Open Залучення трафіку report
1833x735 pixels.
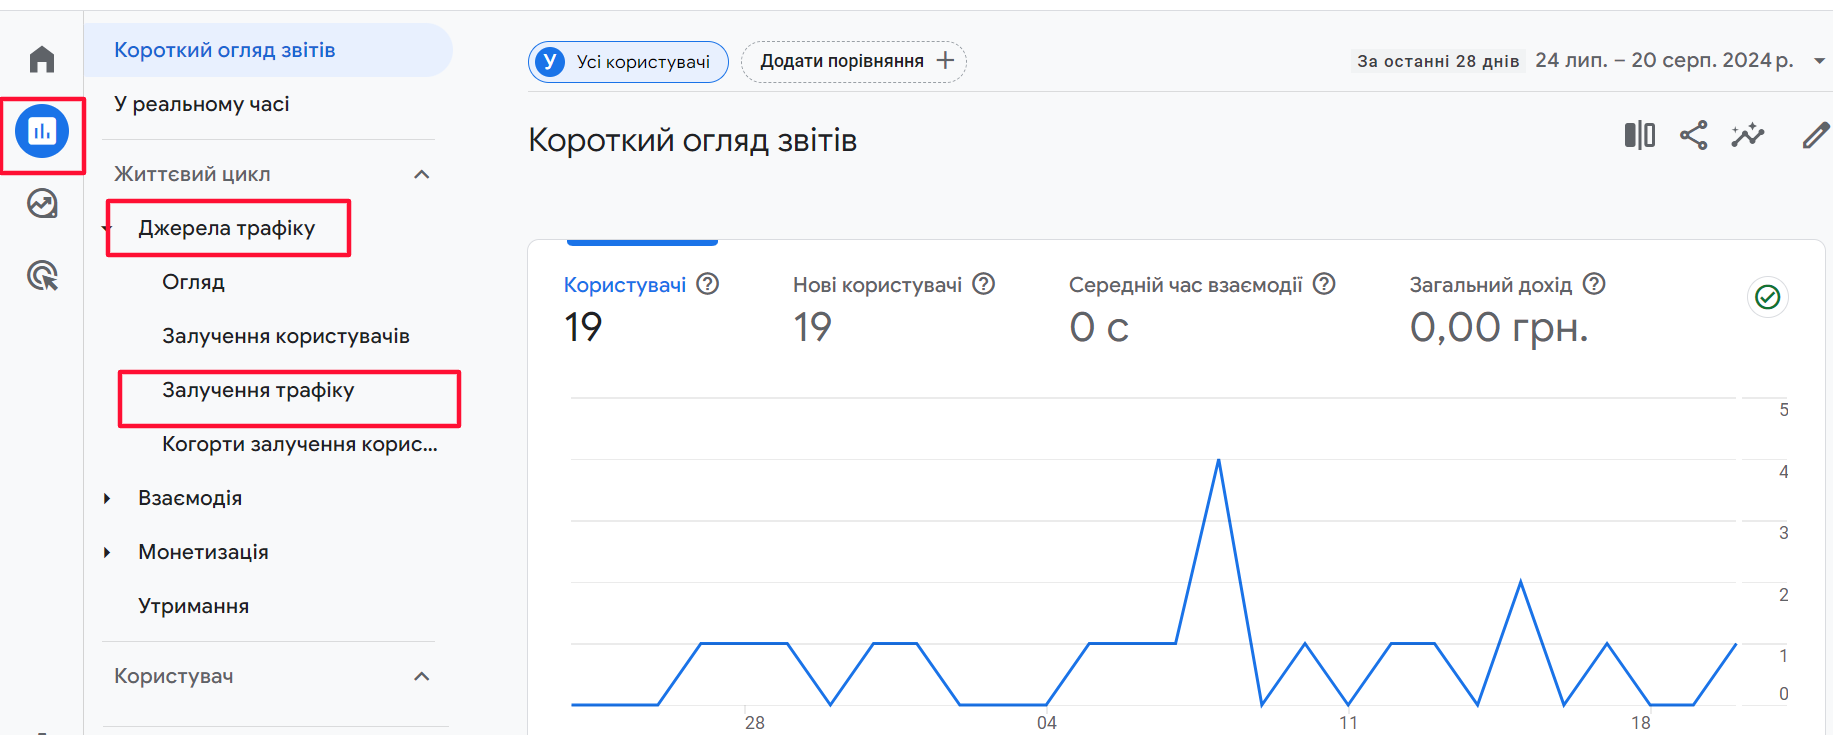coord(258,390)
